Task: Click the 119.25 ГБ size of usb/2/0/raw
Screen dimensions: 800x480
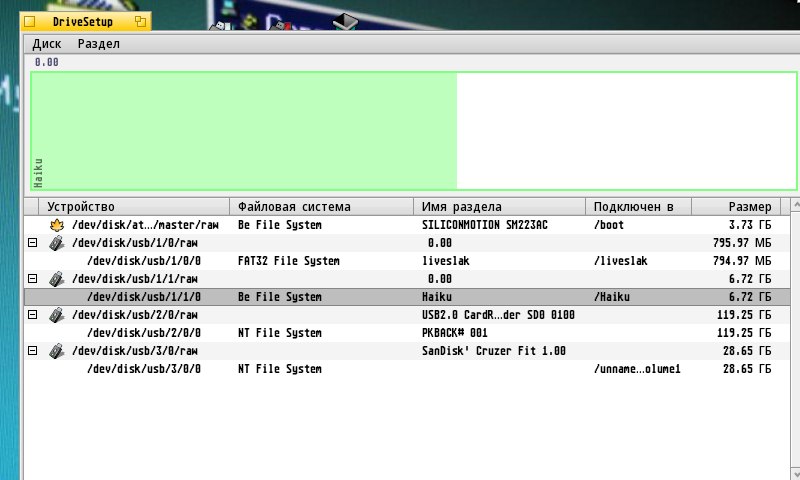Action: [x=744, y=315]
